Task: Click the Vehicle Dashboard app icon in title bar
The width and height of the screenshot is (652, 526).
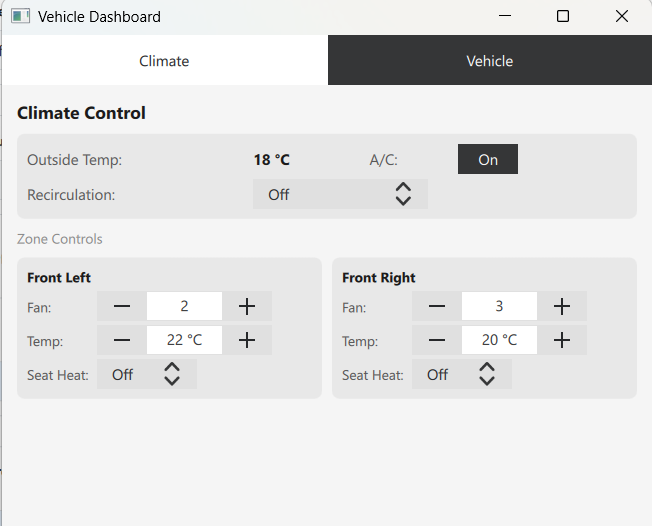Action: [x=20, y=16]
